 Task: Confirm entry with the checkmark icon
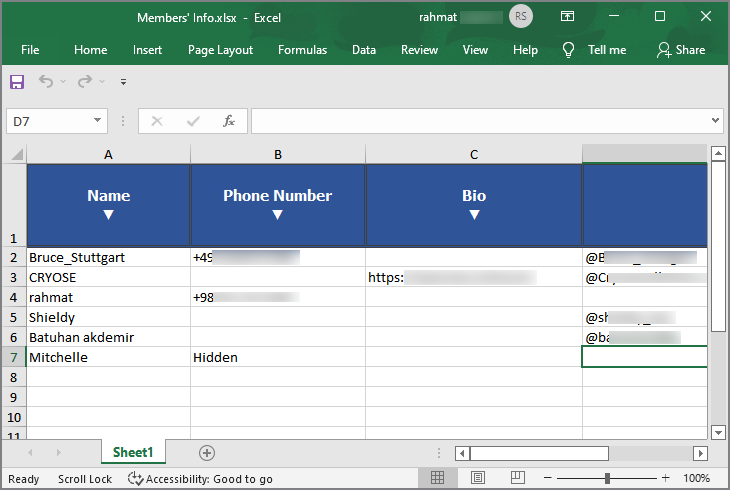click(x=193, y=122)
